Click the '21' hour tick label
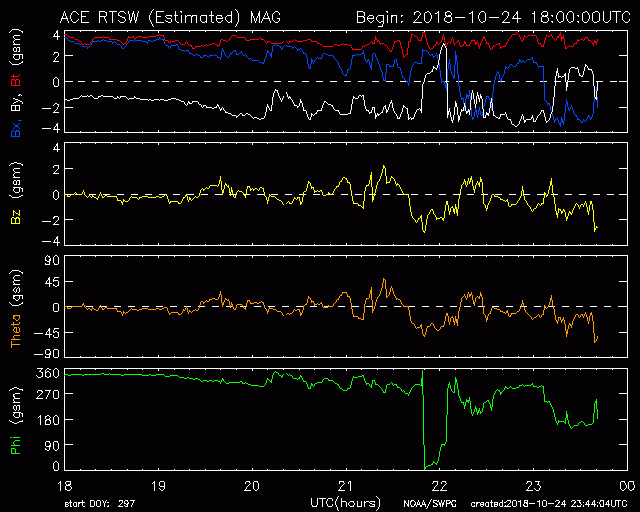The width and height of the screenshot is (640, 512). click(x=345, y=486)
